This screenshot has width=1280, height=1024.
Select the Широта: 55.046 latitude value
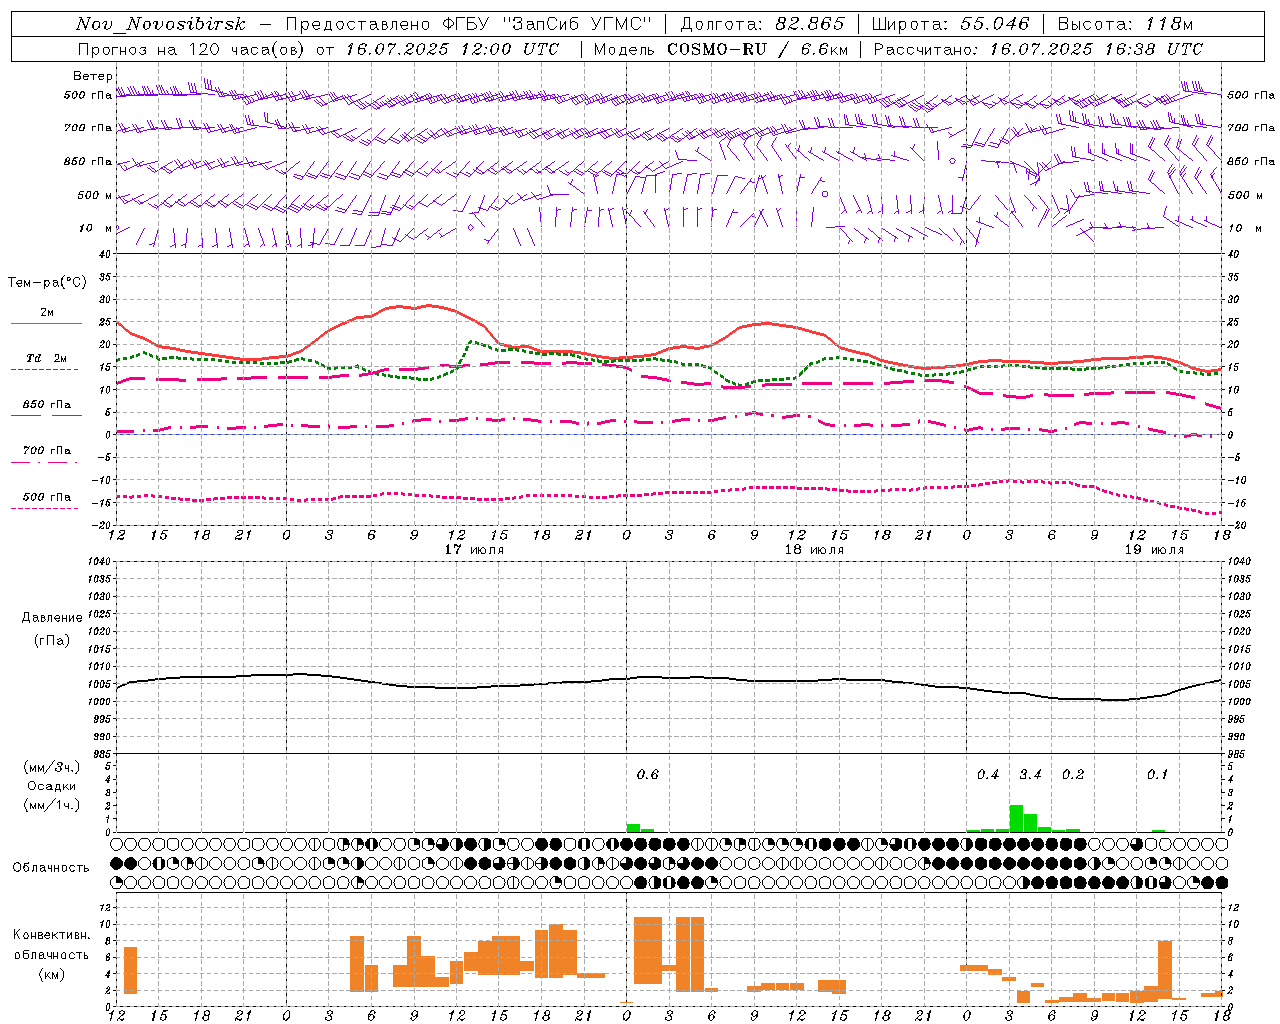[x=951, y=24]
